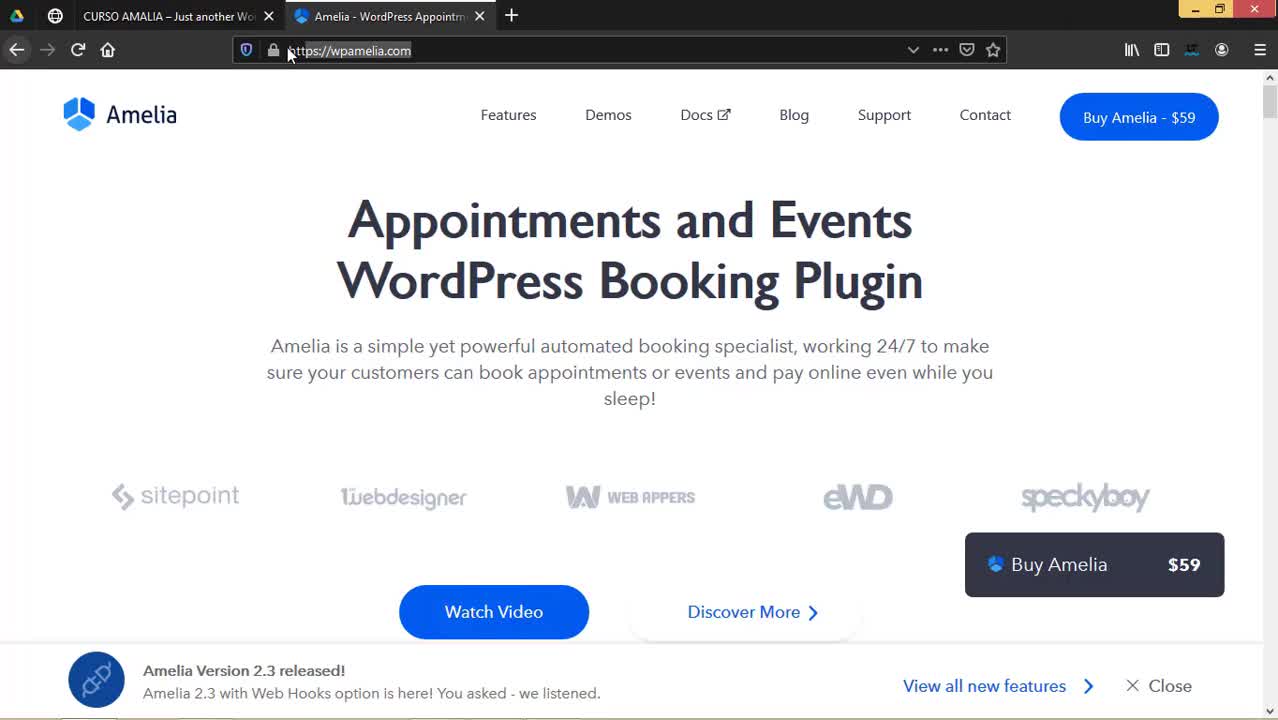Open the Docs external link

(x=705, y=115)
